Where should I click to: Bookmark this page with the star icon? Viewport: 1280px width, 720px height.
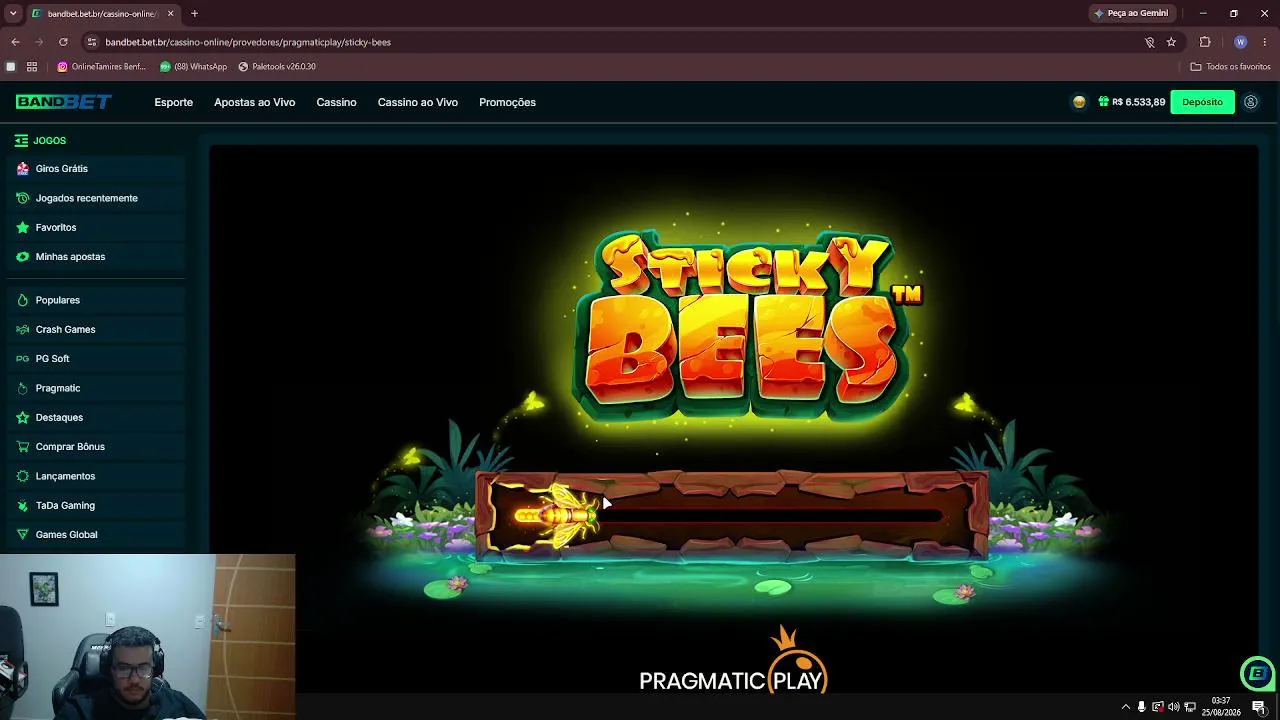[1171, 42]
